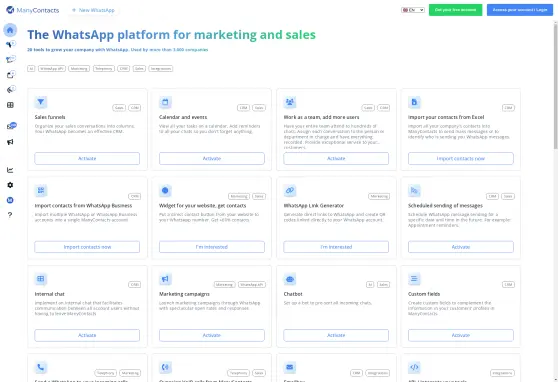Image resolution: width=558 pixels, height=382 pixels.
Task: Click the Sales funnels funnel icon
Action: coord(41,102)
